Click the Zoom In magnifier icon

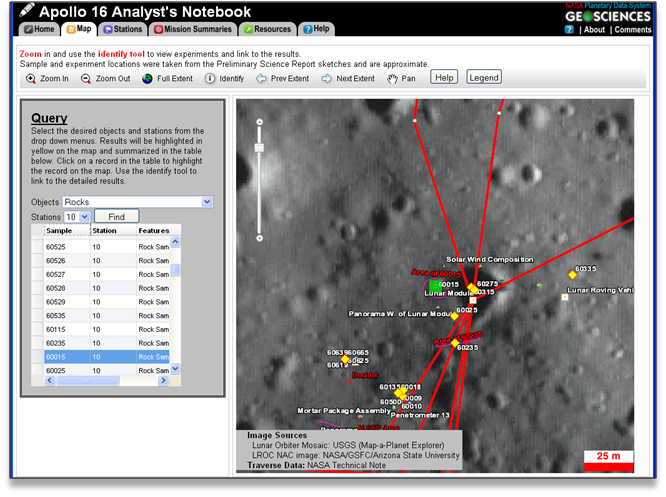31,79
